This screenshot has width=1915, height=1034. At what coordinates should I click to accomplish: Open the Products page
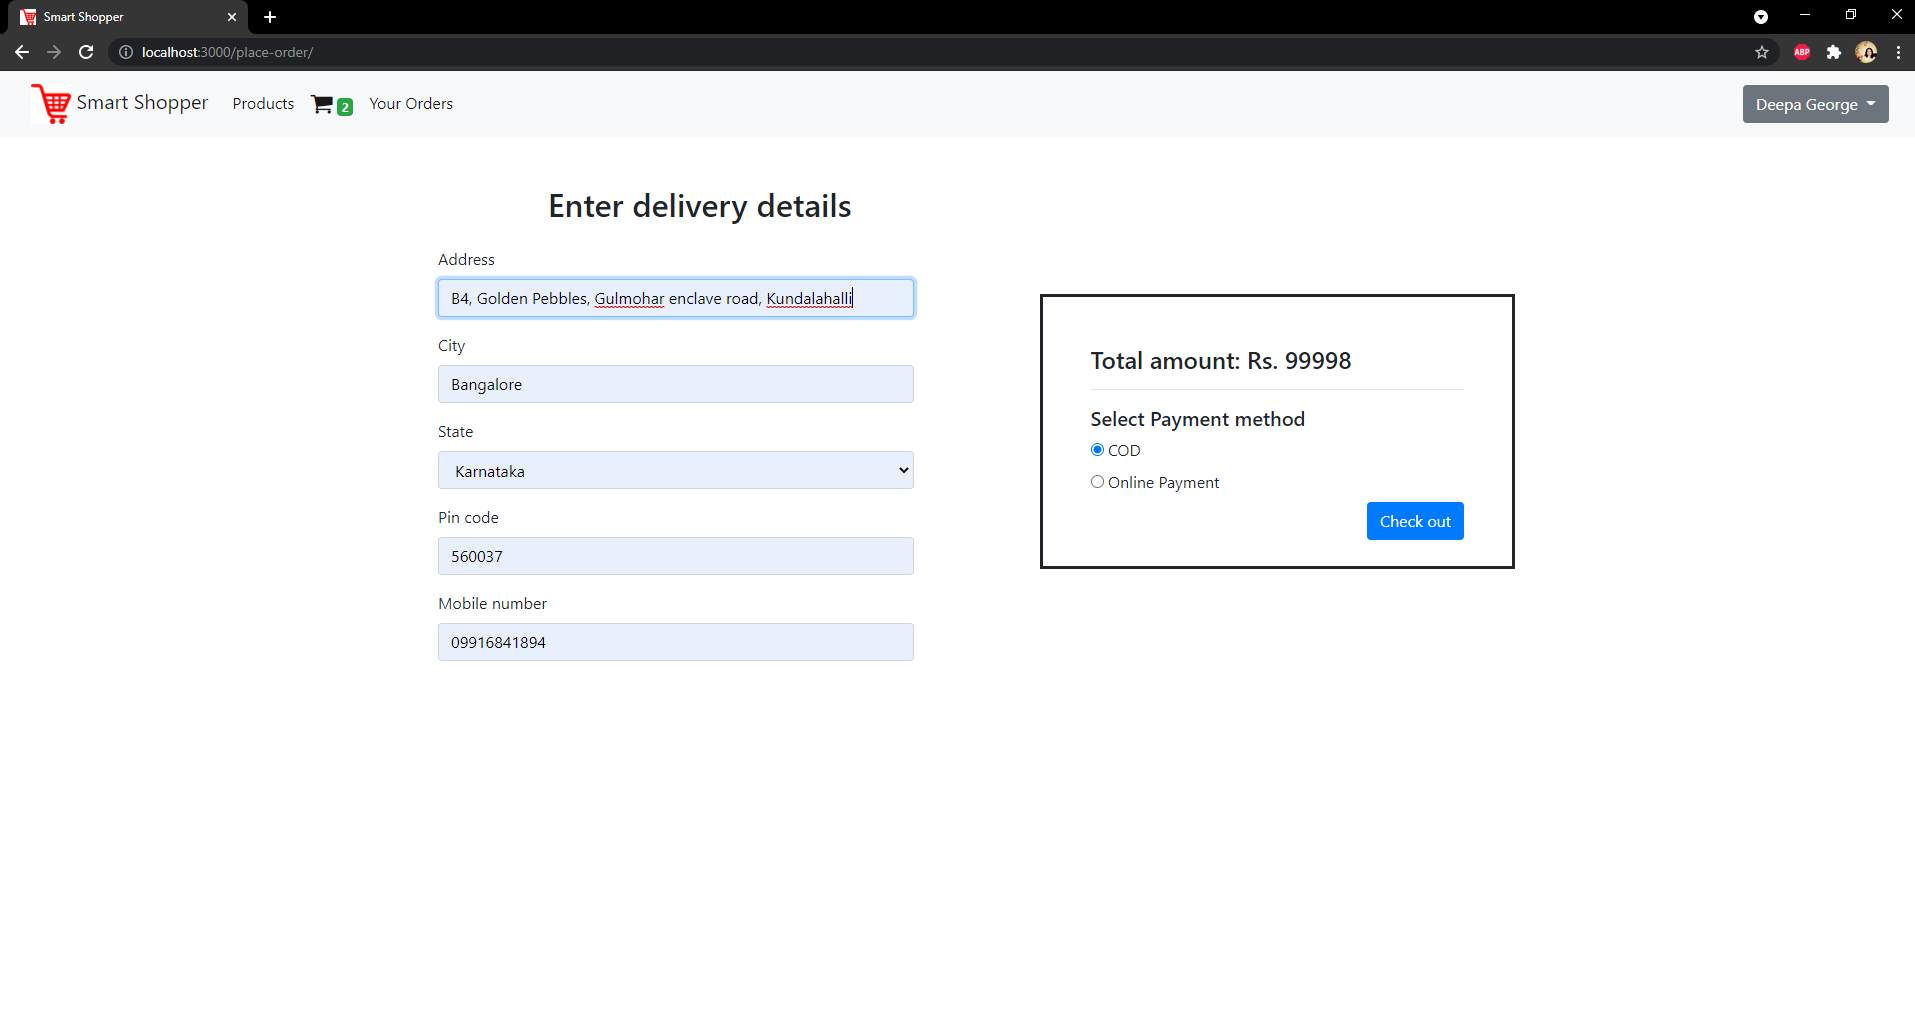[x=263, y=104]
